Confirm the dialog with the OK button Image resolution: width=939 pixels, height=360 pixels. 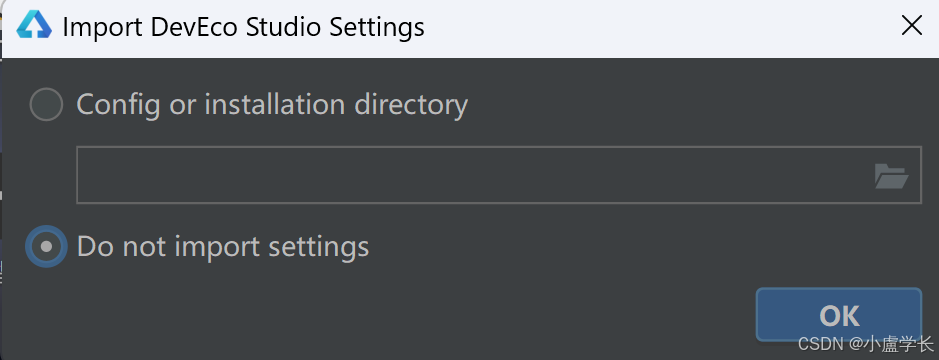[x=839, y=315]
